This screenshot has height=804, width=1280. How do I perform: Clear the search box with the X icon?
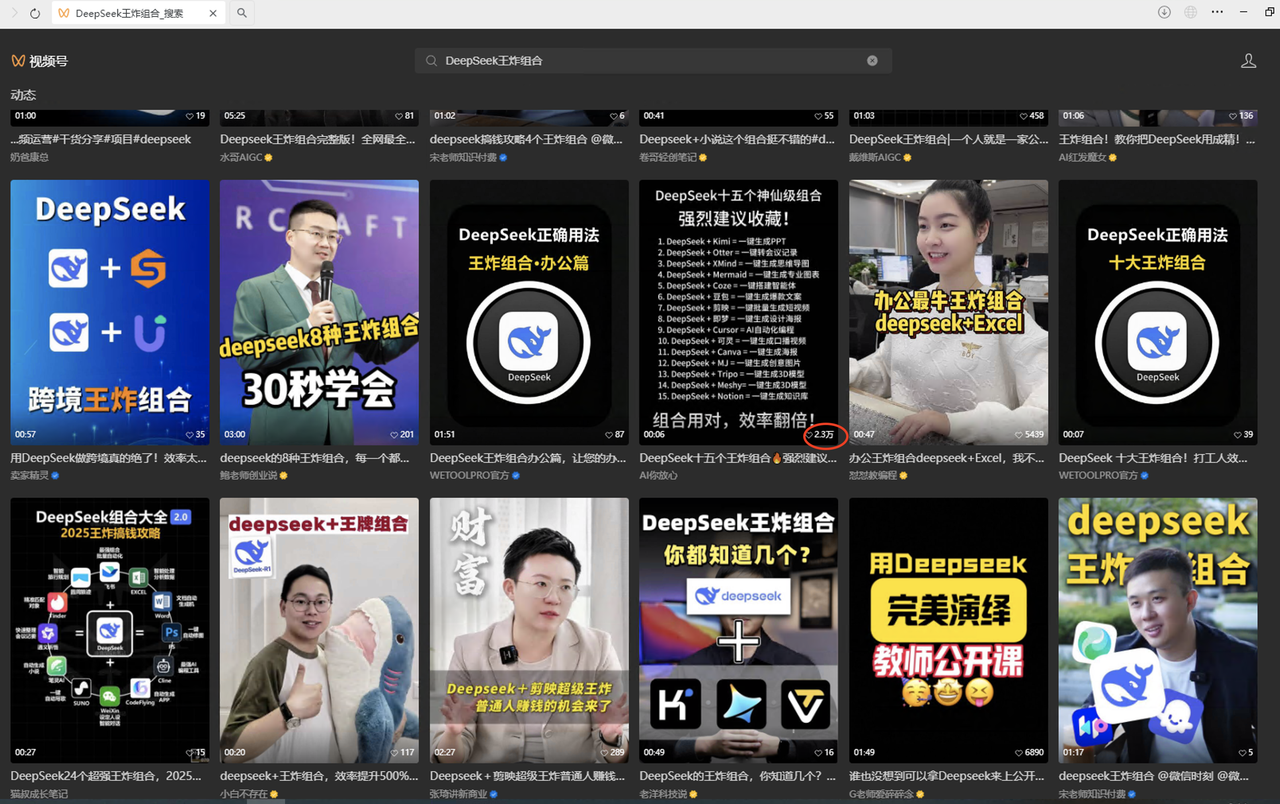click(x=872, y=61)
